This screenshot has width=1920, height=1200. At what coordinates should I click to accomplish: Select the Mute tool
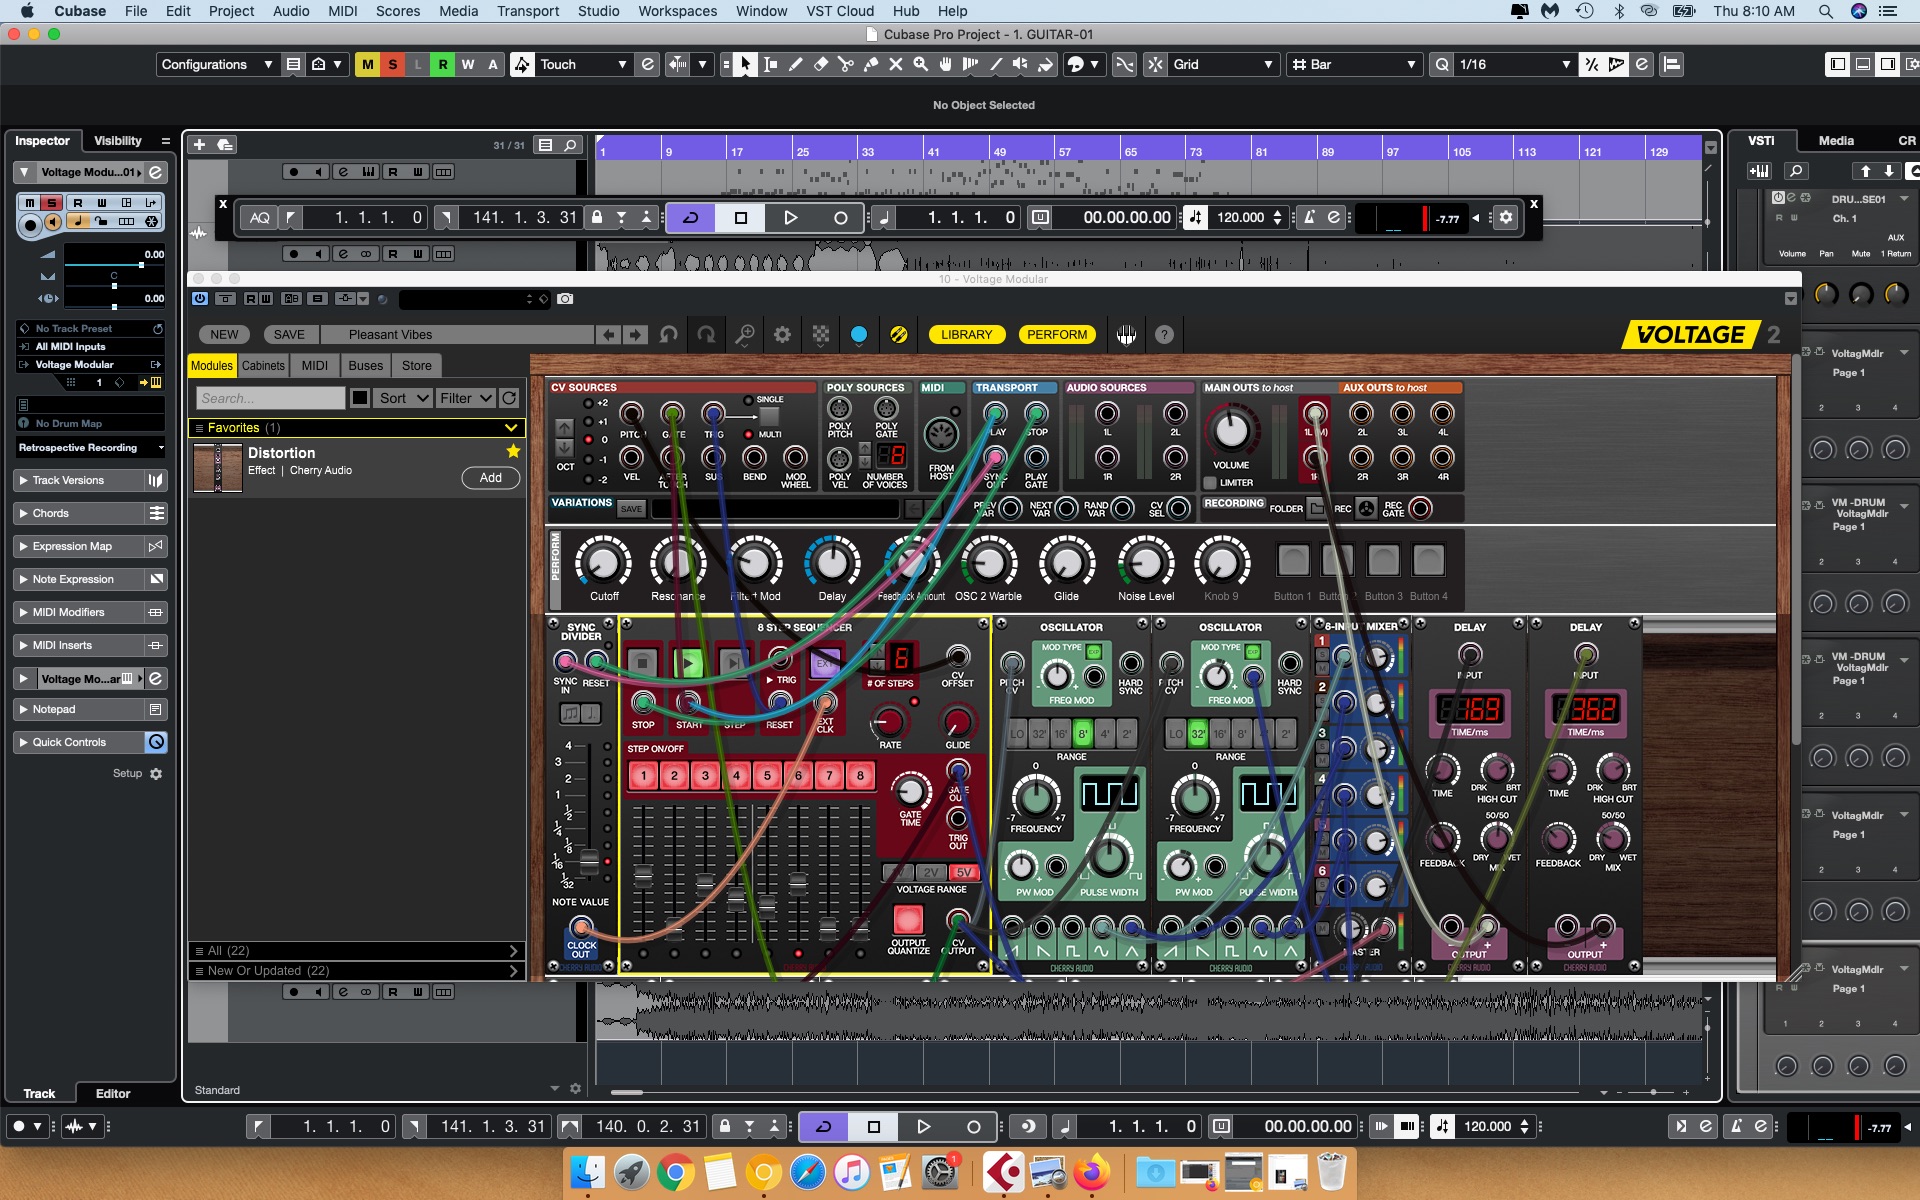click(x=896, y=64)
